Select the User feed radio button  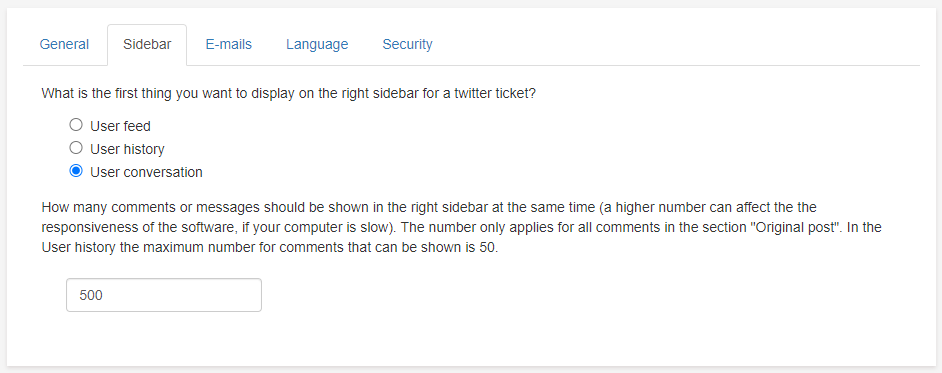pyautogui.click(x=76, y=125)
